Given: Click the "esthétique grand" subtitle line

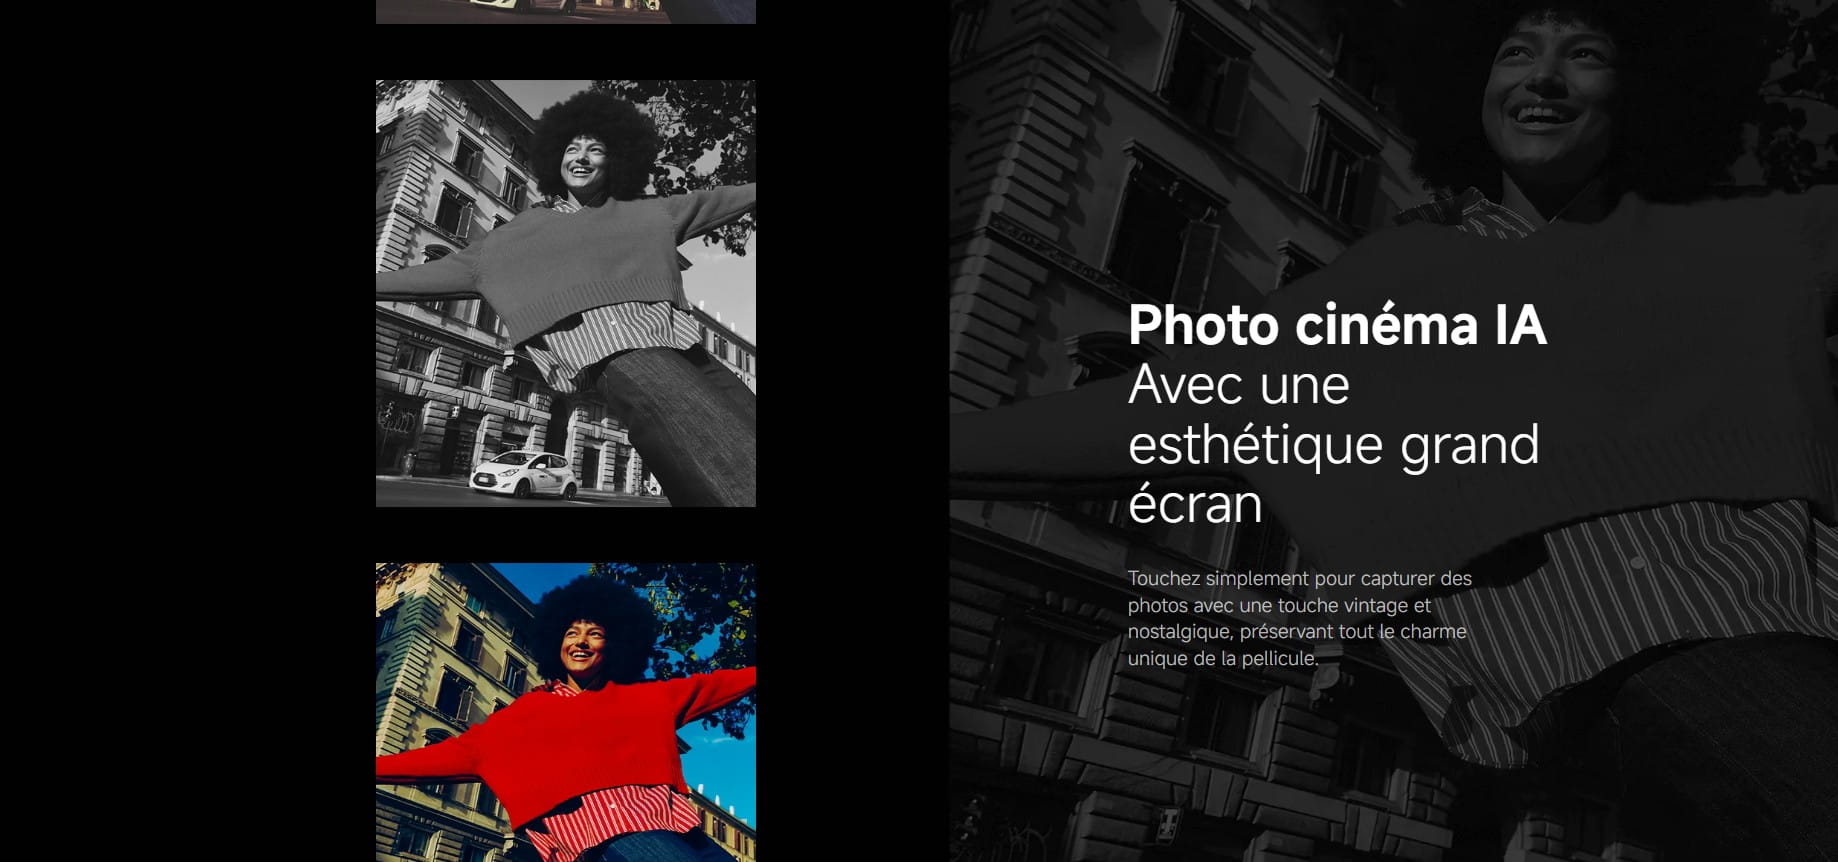Looking at the screenshot, I should [x=1333, y=445].
